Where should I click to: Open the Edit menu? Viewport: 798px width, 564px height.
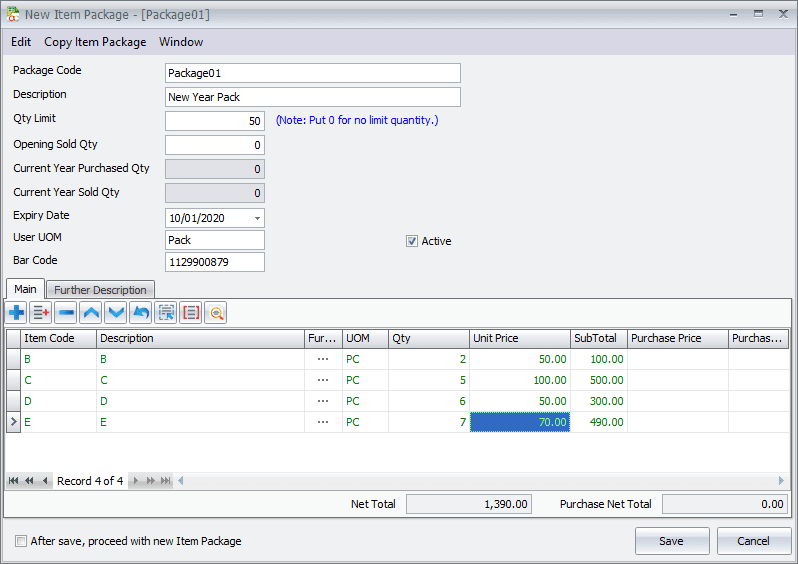pyautogui.click(x=21, y=42)
